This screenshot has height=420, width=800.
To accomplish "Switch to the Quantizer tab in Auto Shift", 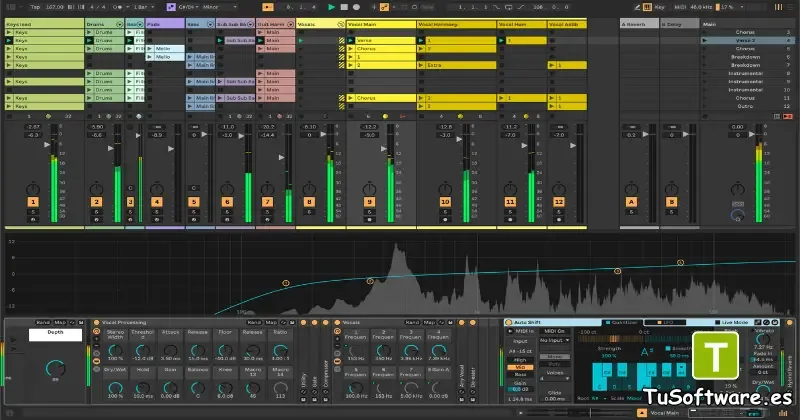I will [622, 323].
